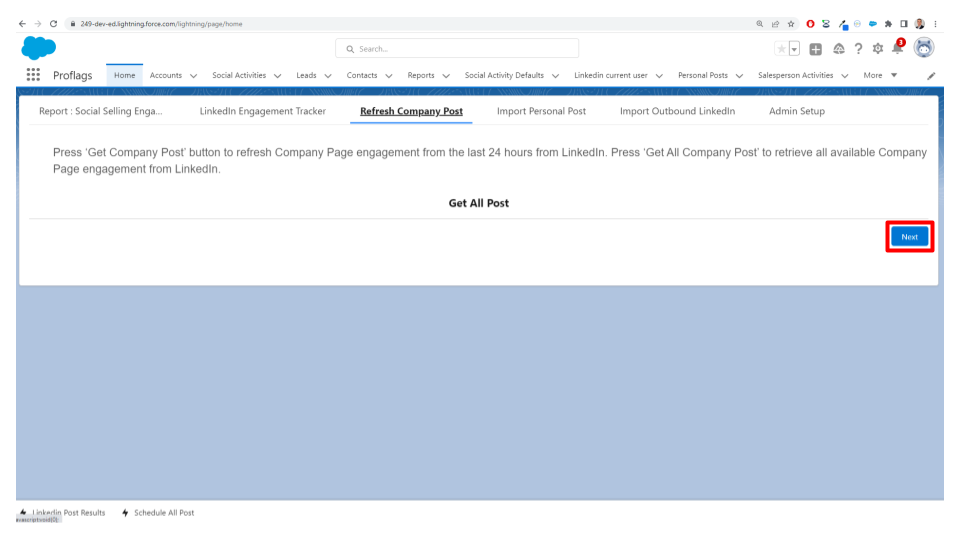The height and width of the screenshot is (540, 960).
Task: Bookmark this page with star icon
Action: pyautogui.click(x=791, y=24)
